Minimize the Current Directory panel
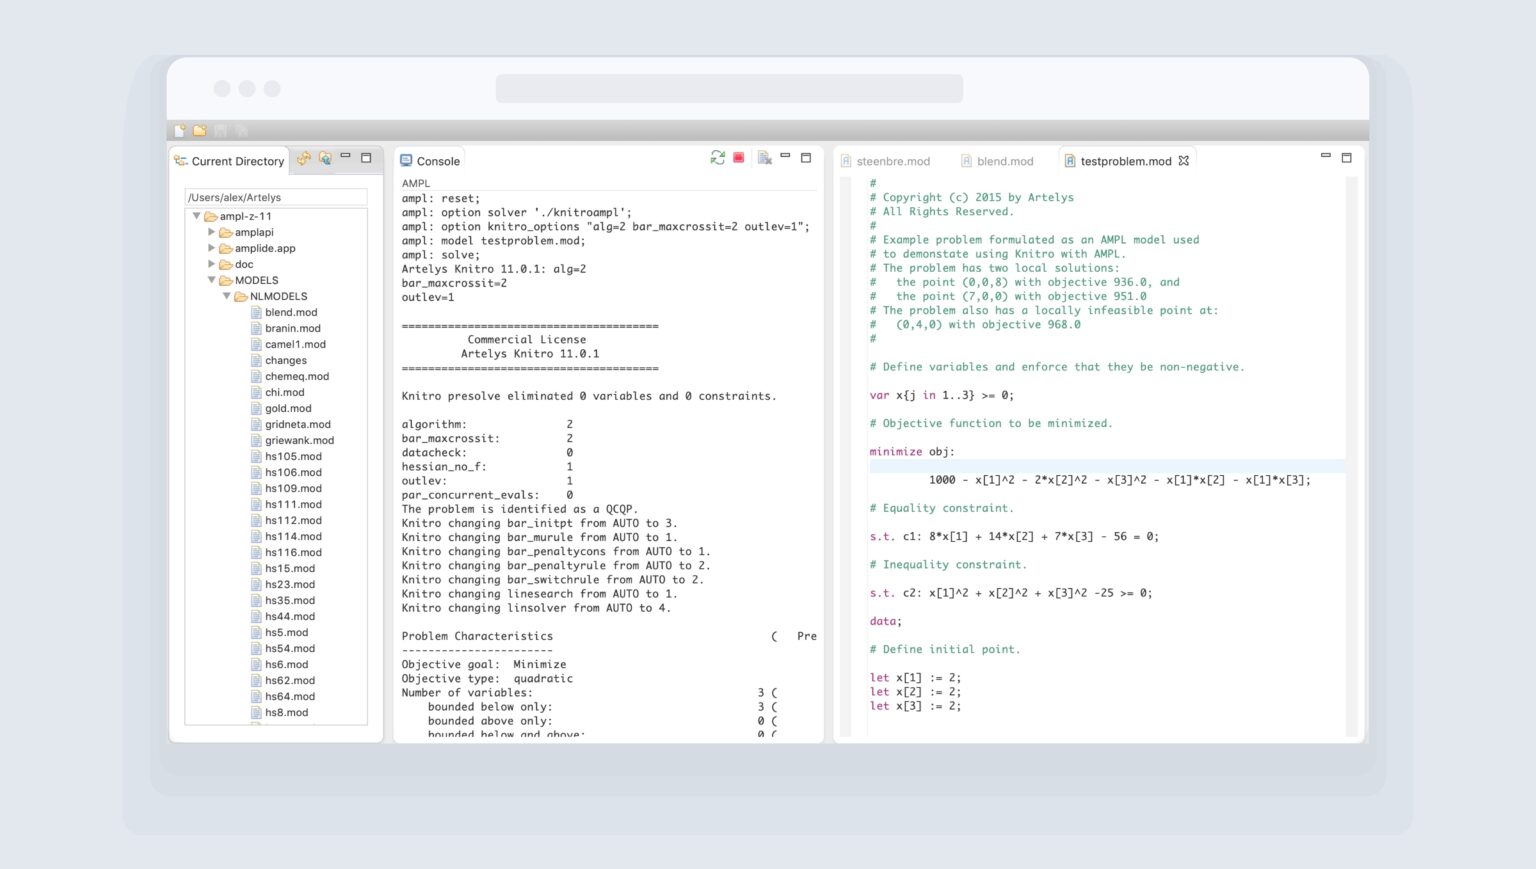 point(346,156)
